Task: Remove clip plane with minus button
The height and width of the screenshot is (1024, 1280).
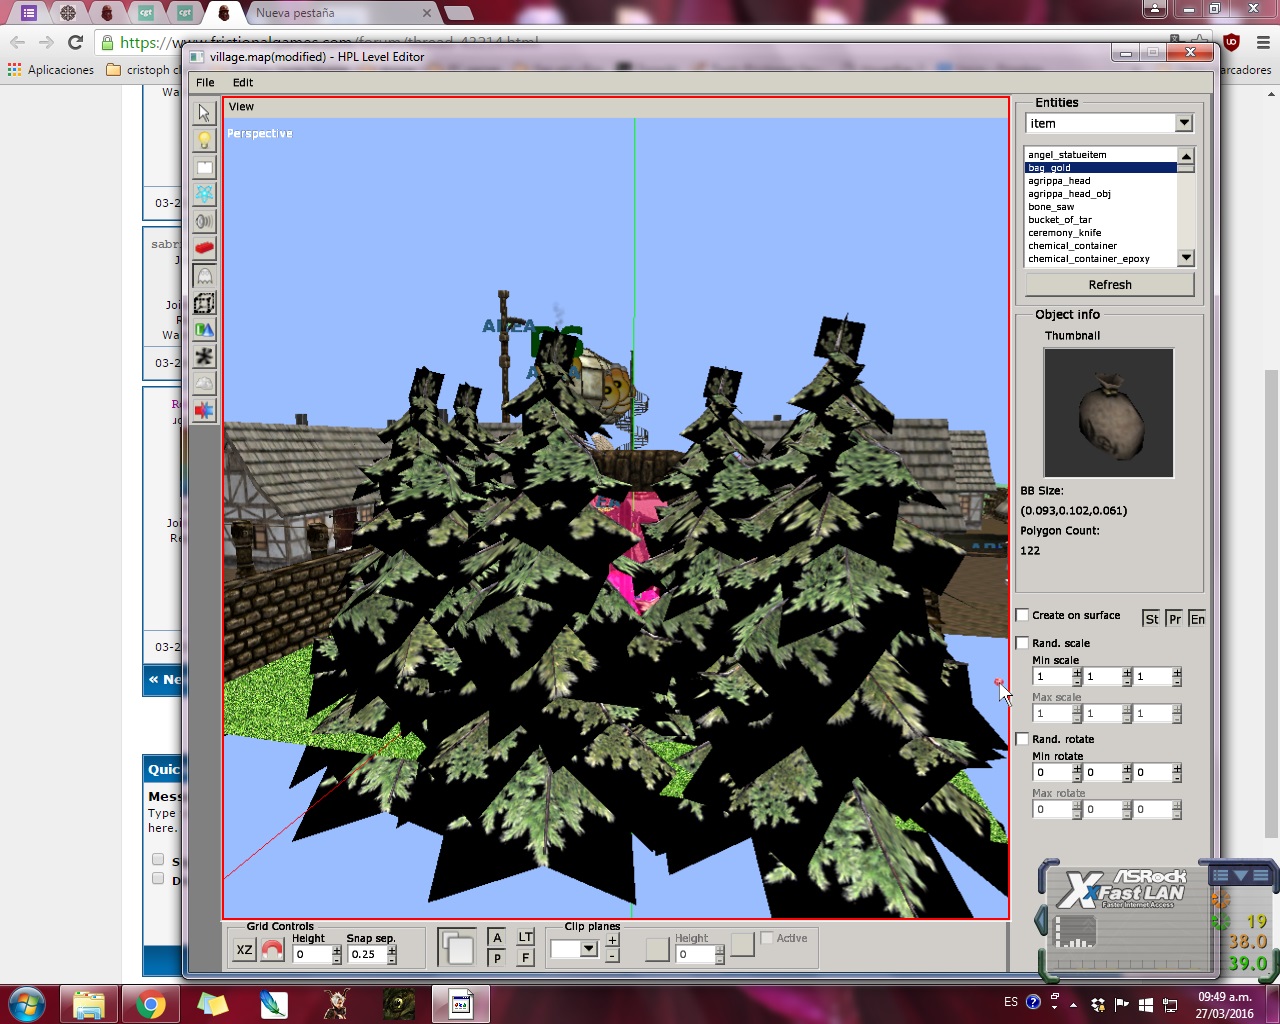Action: click(612, 956)
